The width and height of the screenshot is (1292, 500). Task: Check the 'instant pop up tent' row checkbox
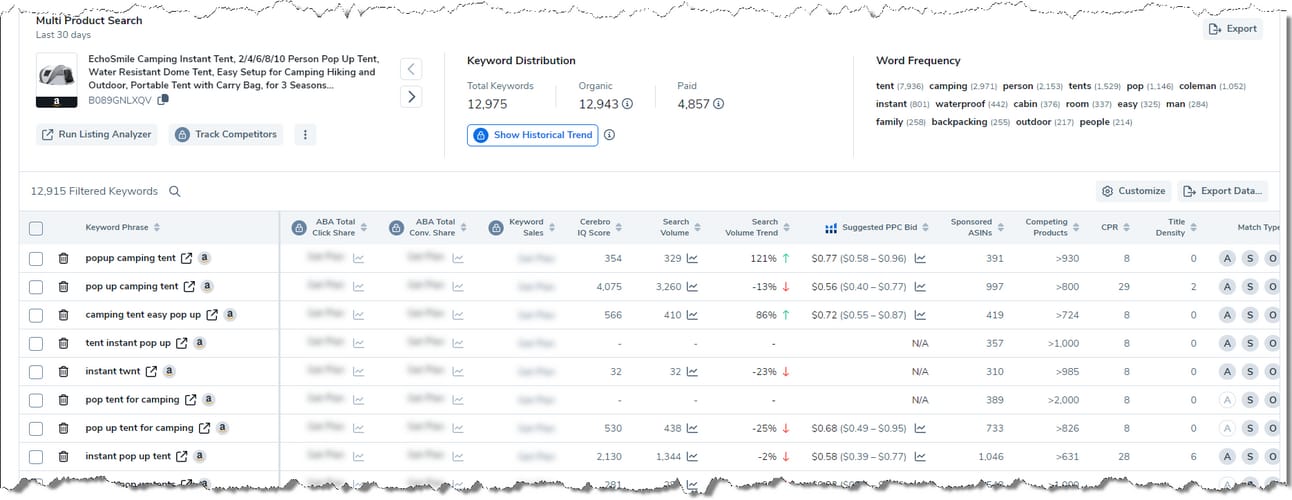[36, 457]
